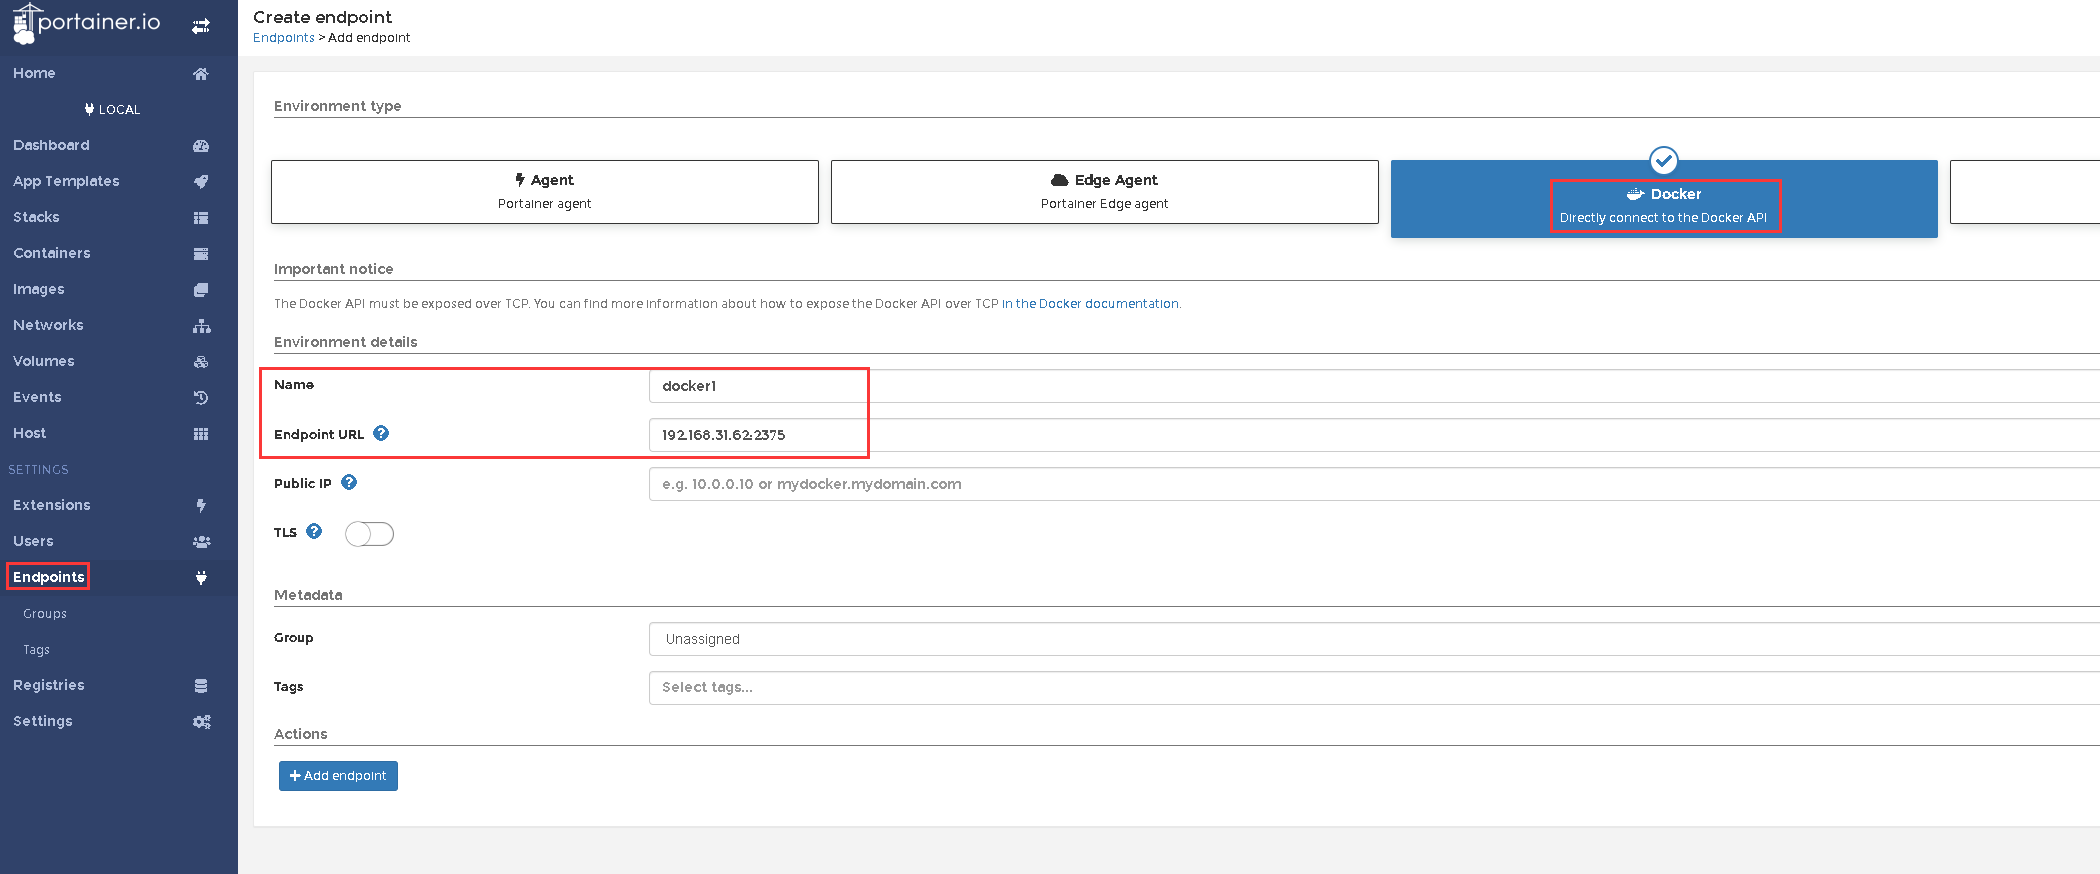Select the Agent environment type
The image size is (2100, 874).
pyautogui.click(x=545, y=192)
